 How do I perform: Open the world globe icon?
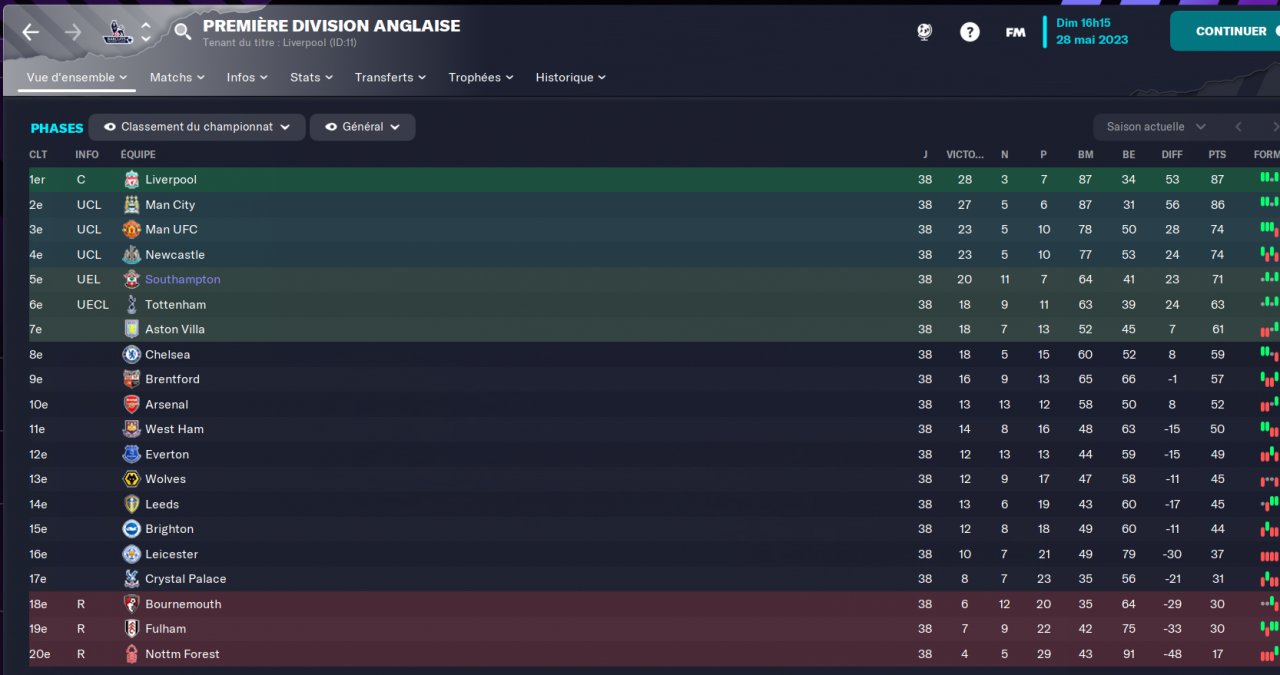tap(924, 32)
